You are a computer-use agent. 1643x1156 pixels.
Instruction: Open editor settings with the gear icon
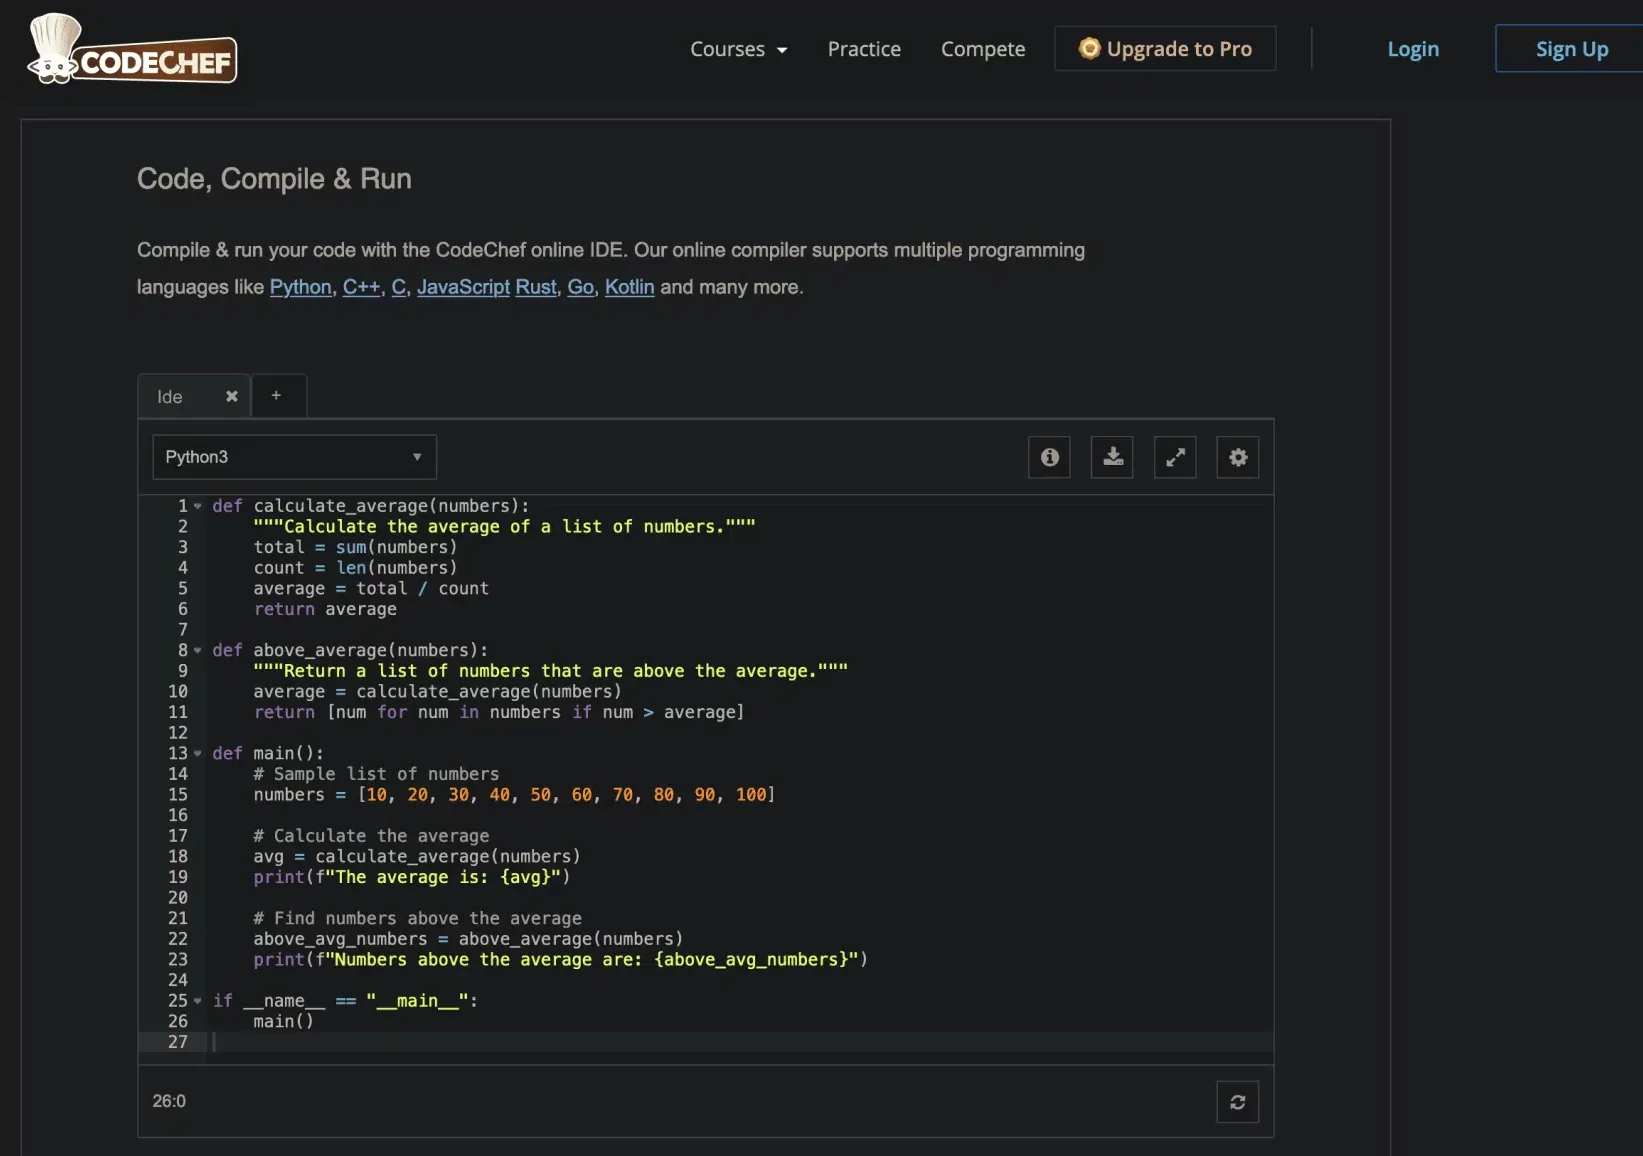point(1238,457)
